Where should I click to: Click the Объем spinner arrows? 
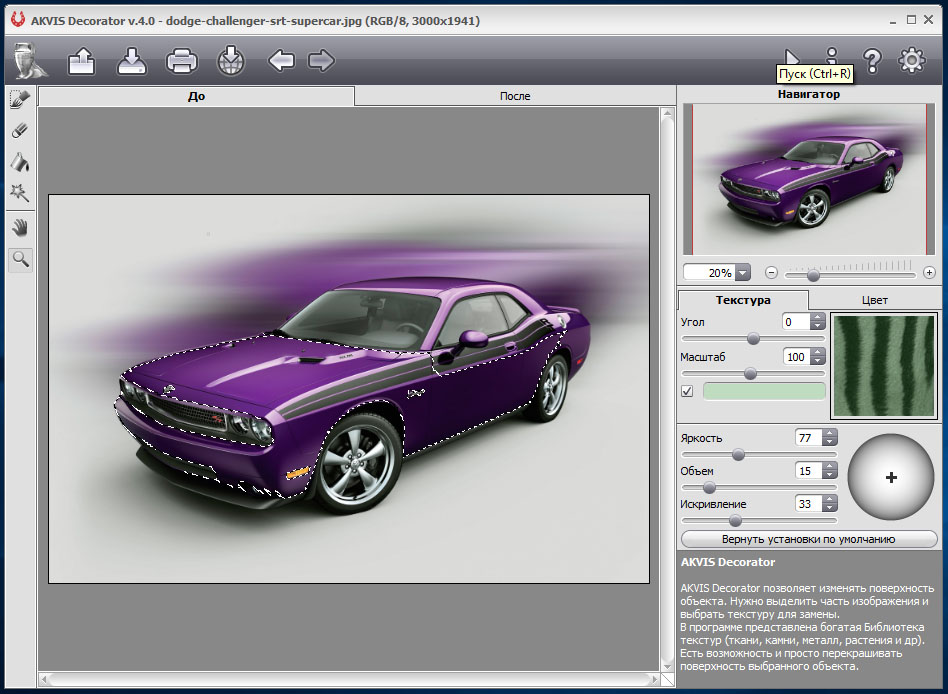pos(830,470)
